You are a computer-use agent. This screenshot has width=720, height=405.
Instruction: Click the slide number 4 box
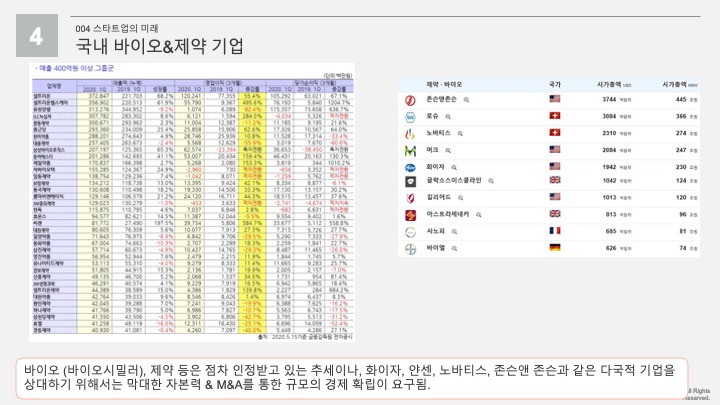(37, 35)
